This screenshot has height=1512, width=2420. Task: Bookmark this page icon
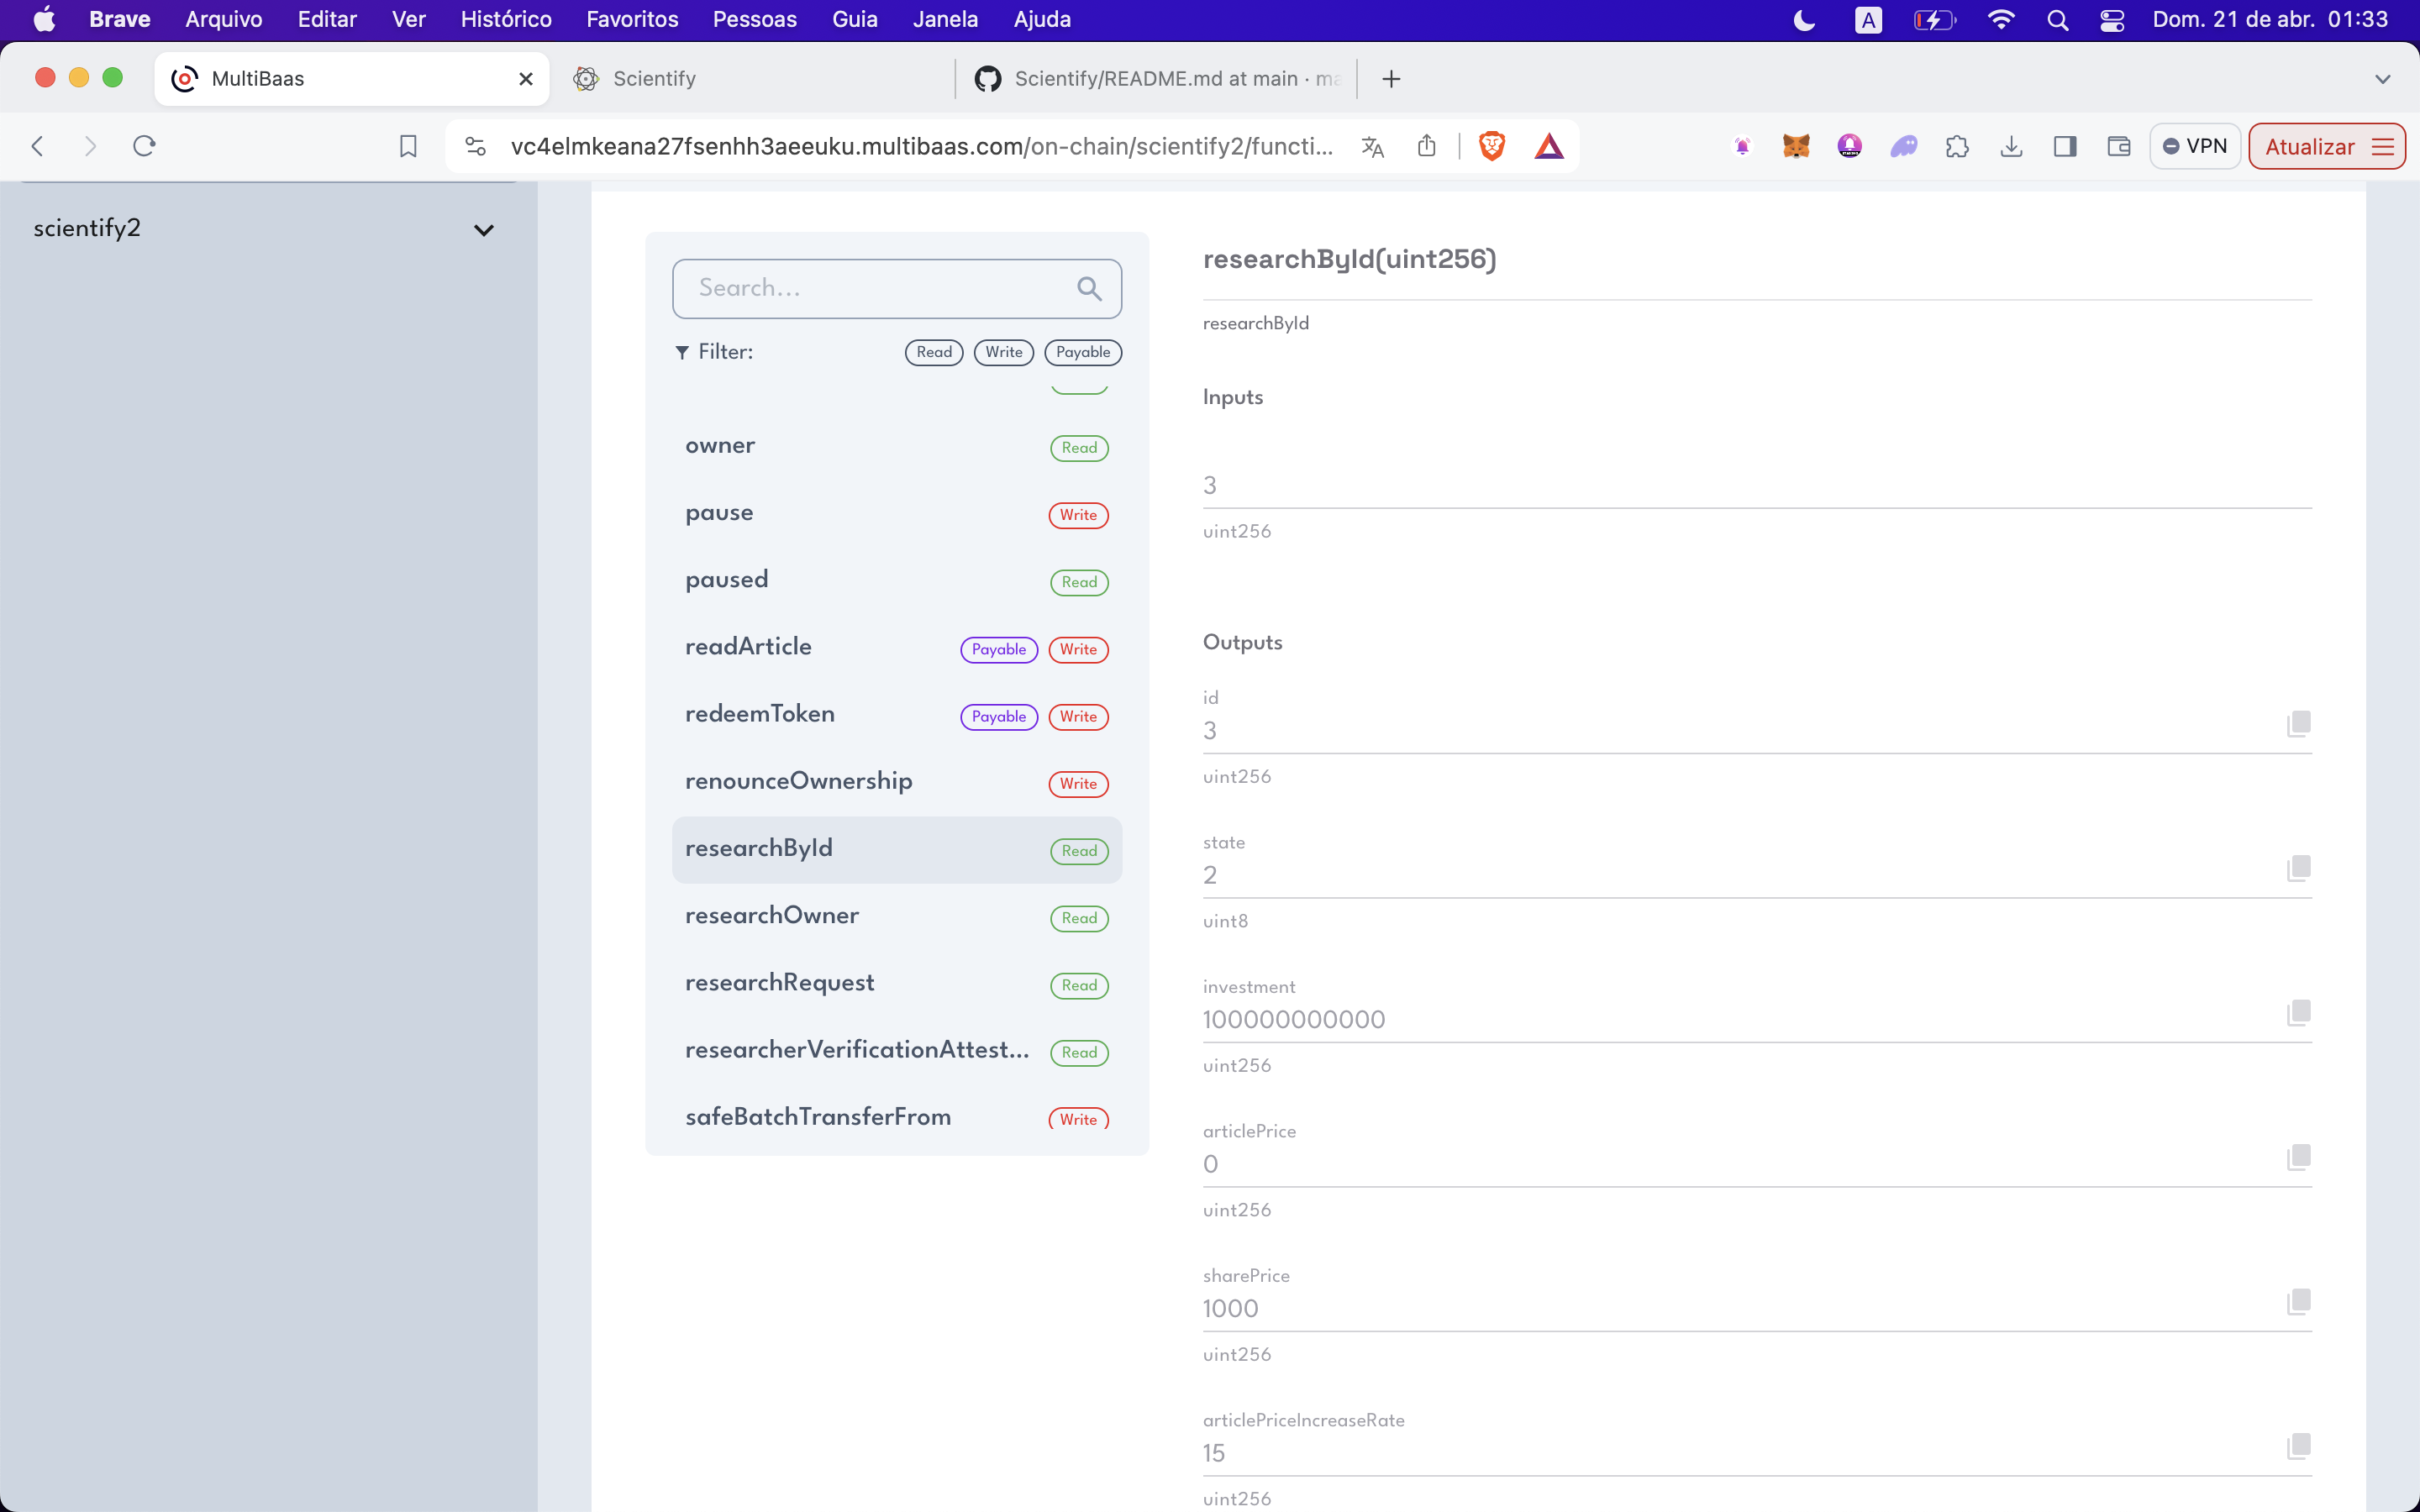[x=408, y=146]
